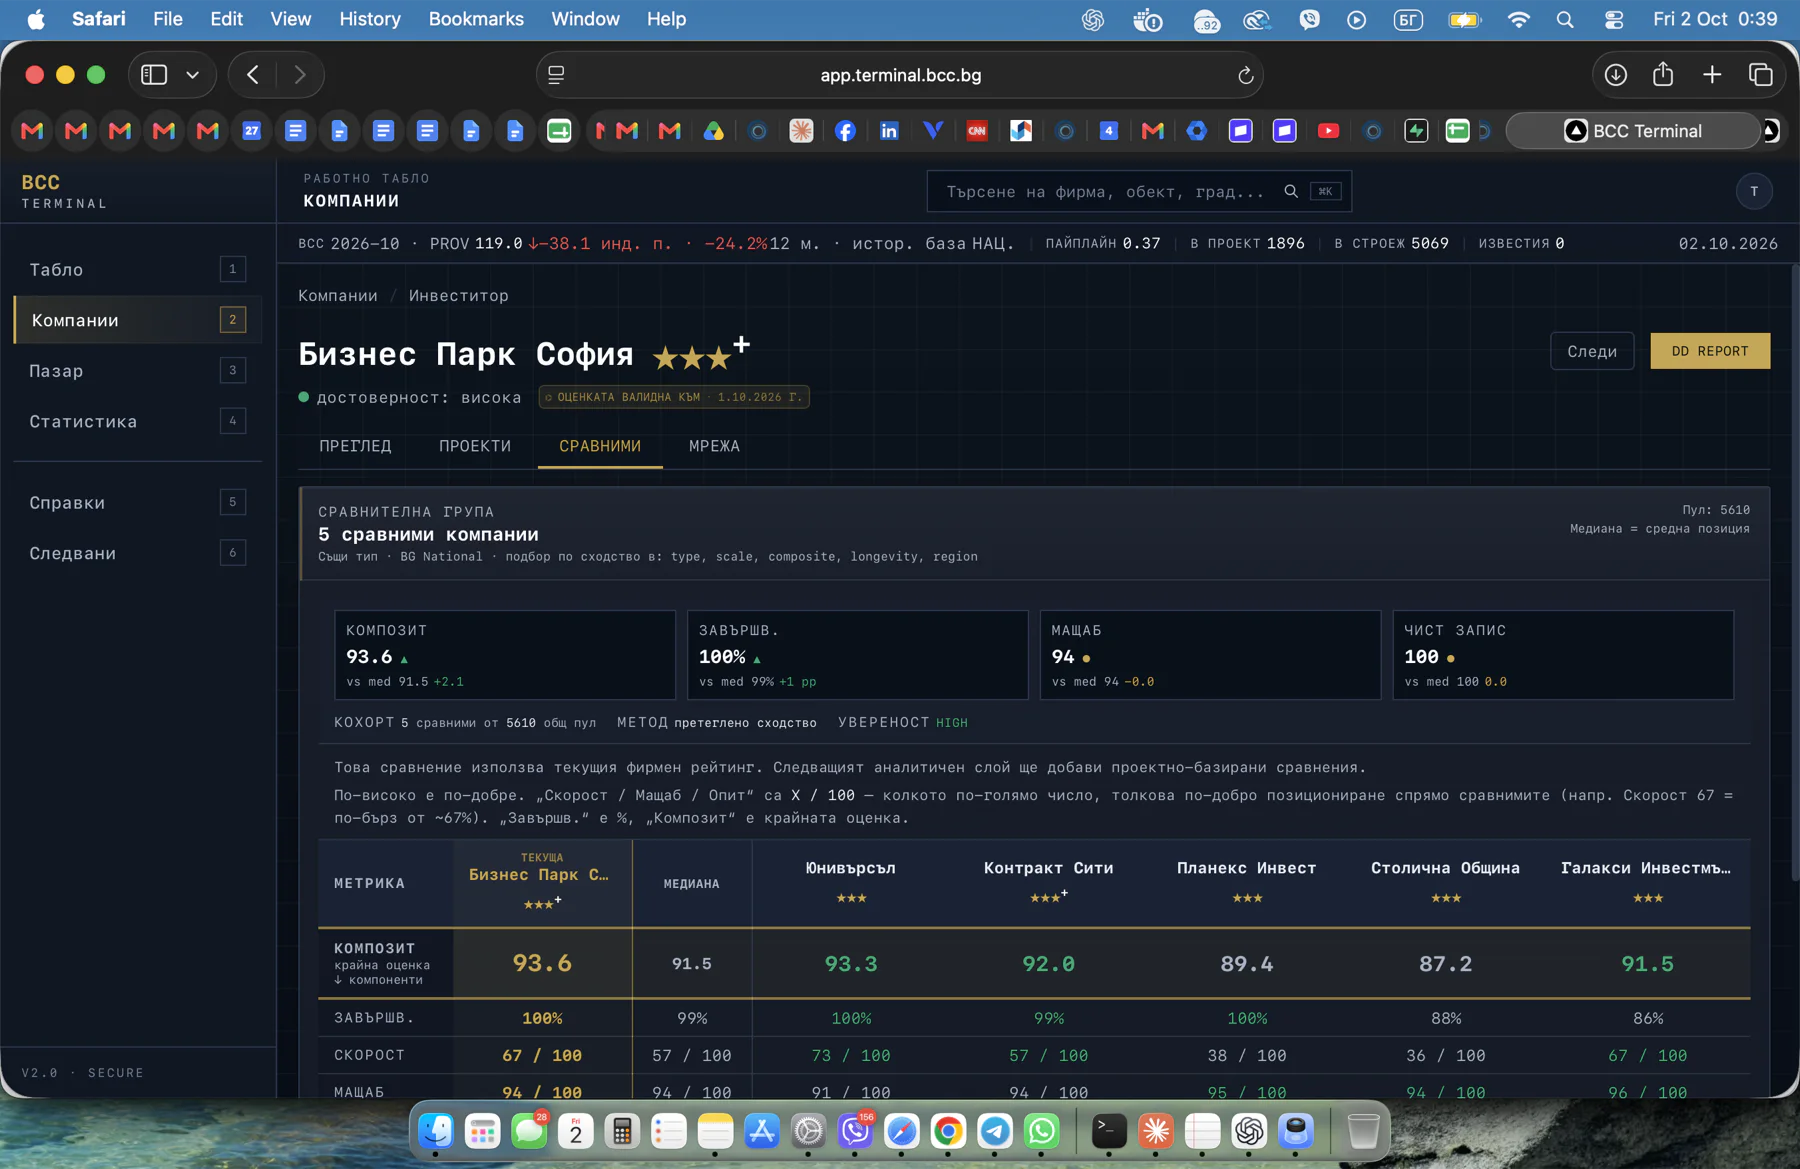Open the Галакси Инвестмъ… column header
1800x1169 pixels.
click(1646, 882)
